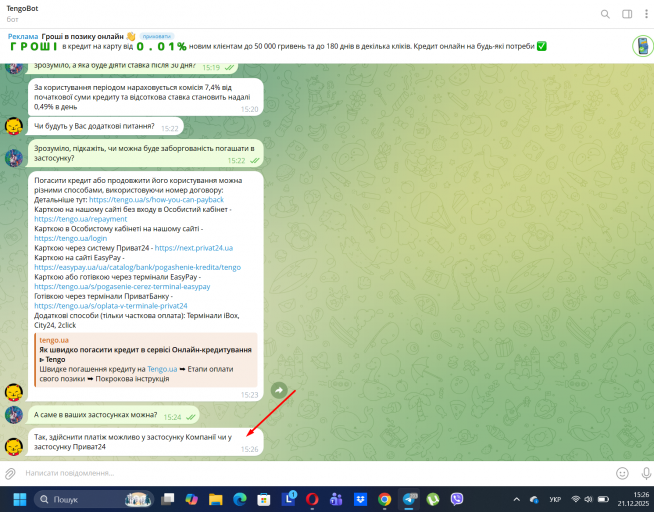The height and width of the screenshot is (512, 654).
Task: Open the "L" app with notification badge
Action: tap(288, 498)
